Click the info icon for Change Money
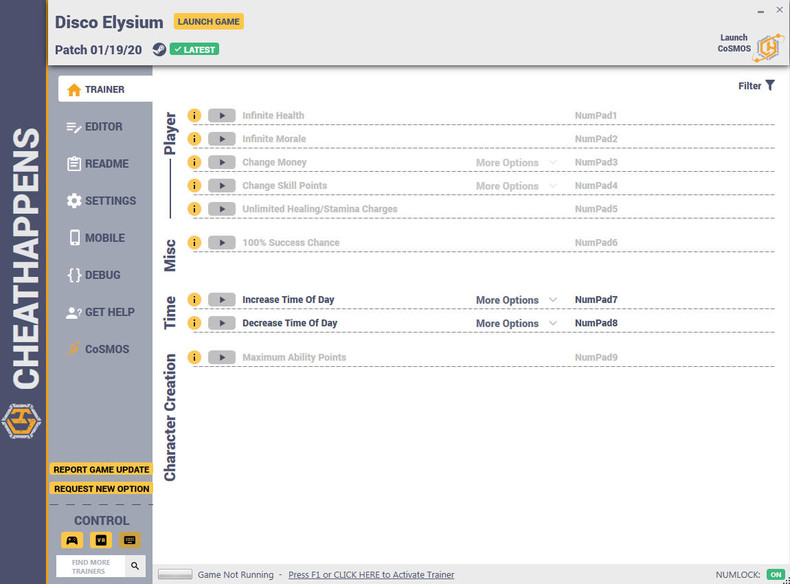The image size is (790, 584). coord(194,162)
